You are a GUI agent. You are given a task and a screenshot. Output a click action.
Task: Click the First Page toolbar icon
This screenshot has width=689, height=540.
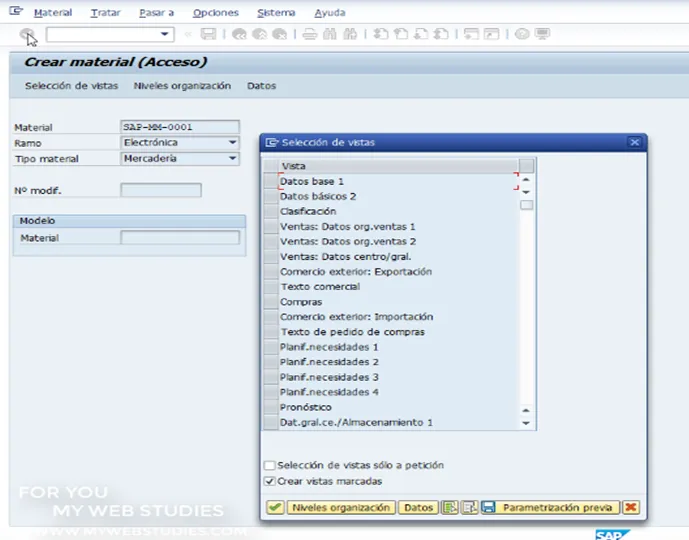(381, 34)
